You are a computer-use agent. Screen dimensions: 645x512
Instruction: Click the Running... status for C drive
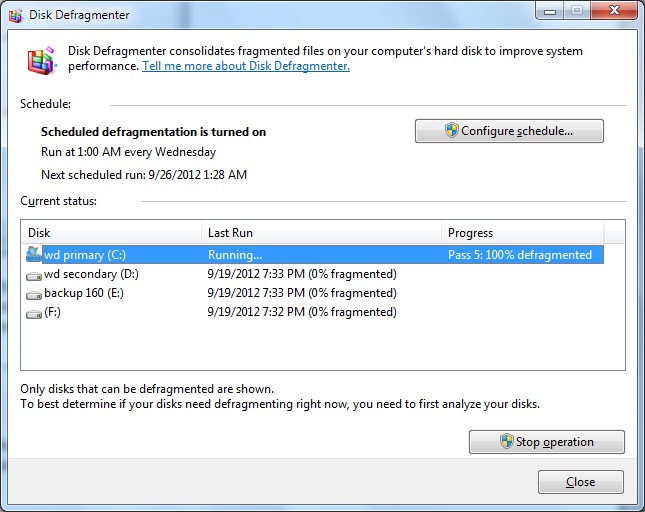(235, 255)
